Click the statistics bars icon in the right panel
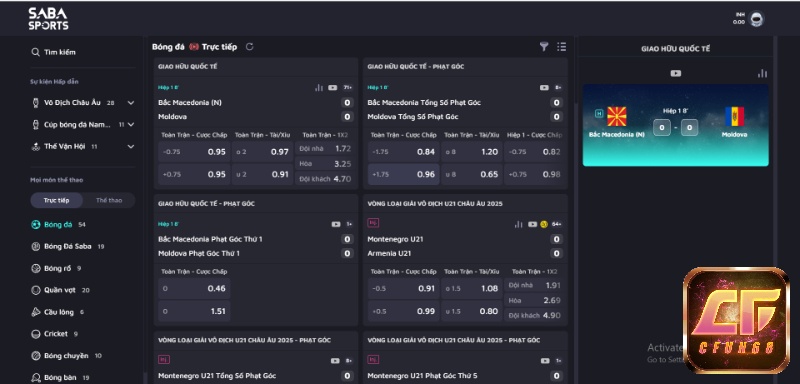 click(x=762, y=73)
